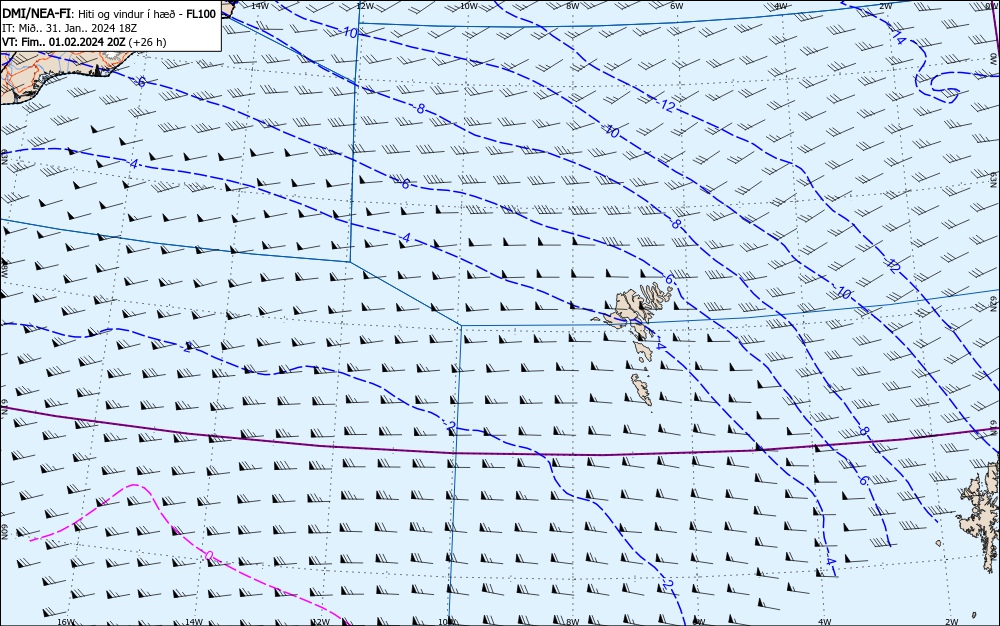This screenshot has height=626, width=1000.
Task: Click the 'VT: Fim.. 01.02.2024 20Z' valid time
Action: (64, 42)
